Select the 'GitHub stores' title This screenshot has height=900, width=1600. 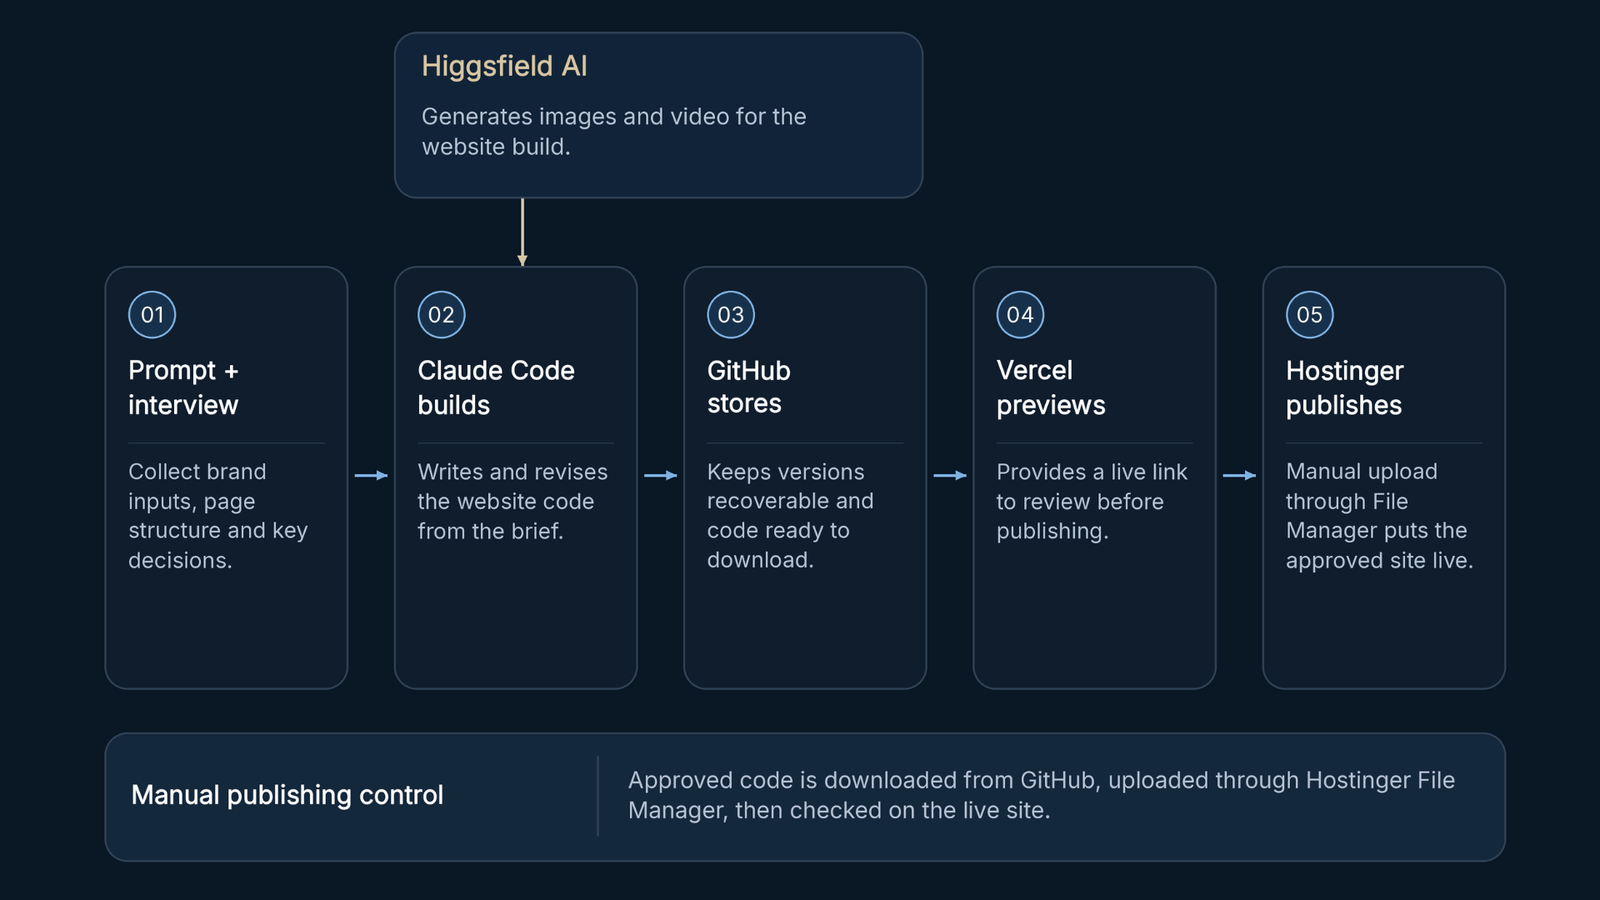(748, 387)
